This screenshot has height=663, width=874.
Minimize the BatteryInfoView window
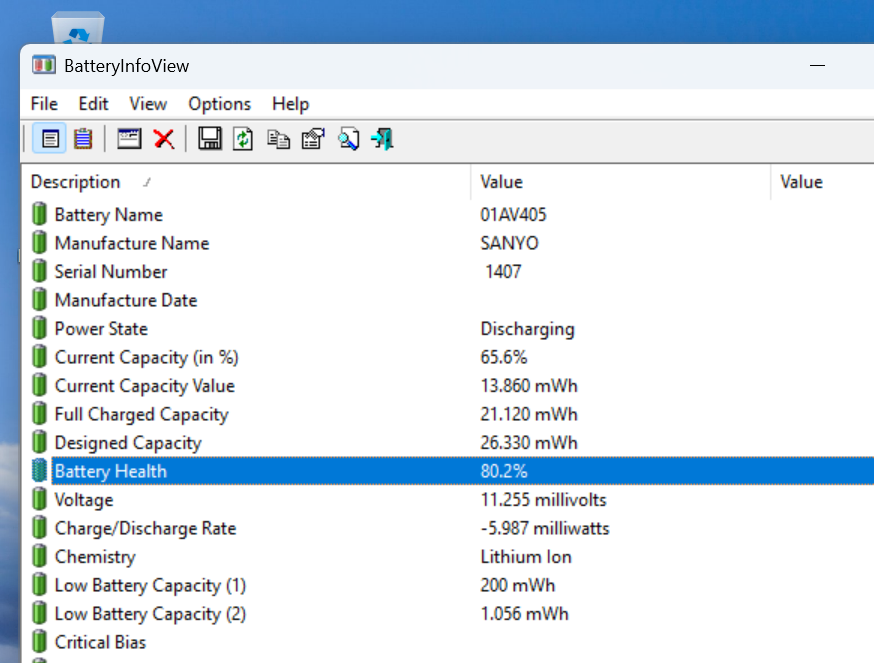click(x=817, y=66)
